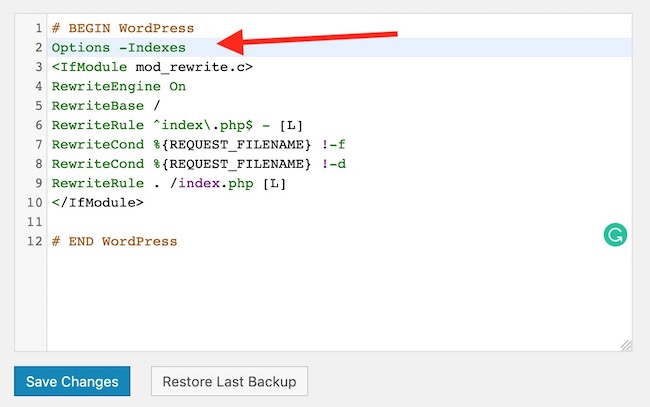Click the Save Changes button
Screen dimensions: 650x407
72,381
